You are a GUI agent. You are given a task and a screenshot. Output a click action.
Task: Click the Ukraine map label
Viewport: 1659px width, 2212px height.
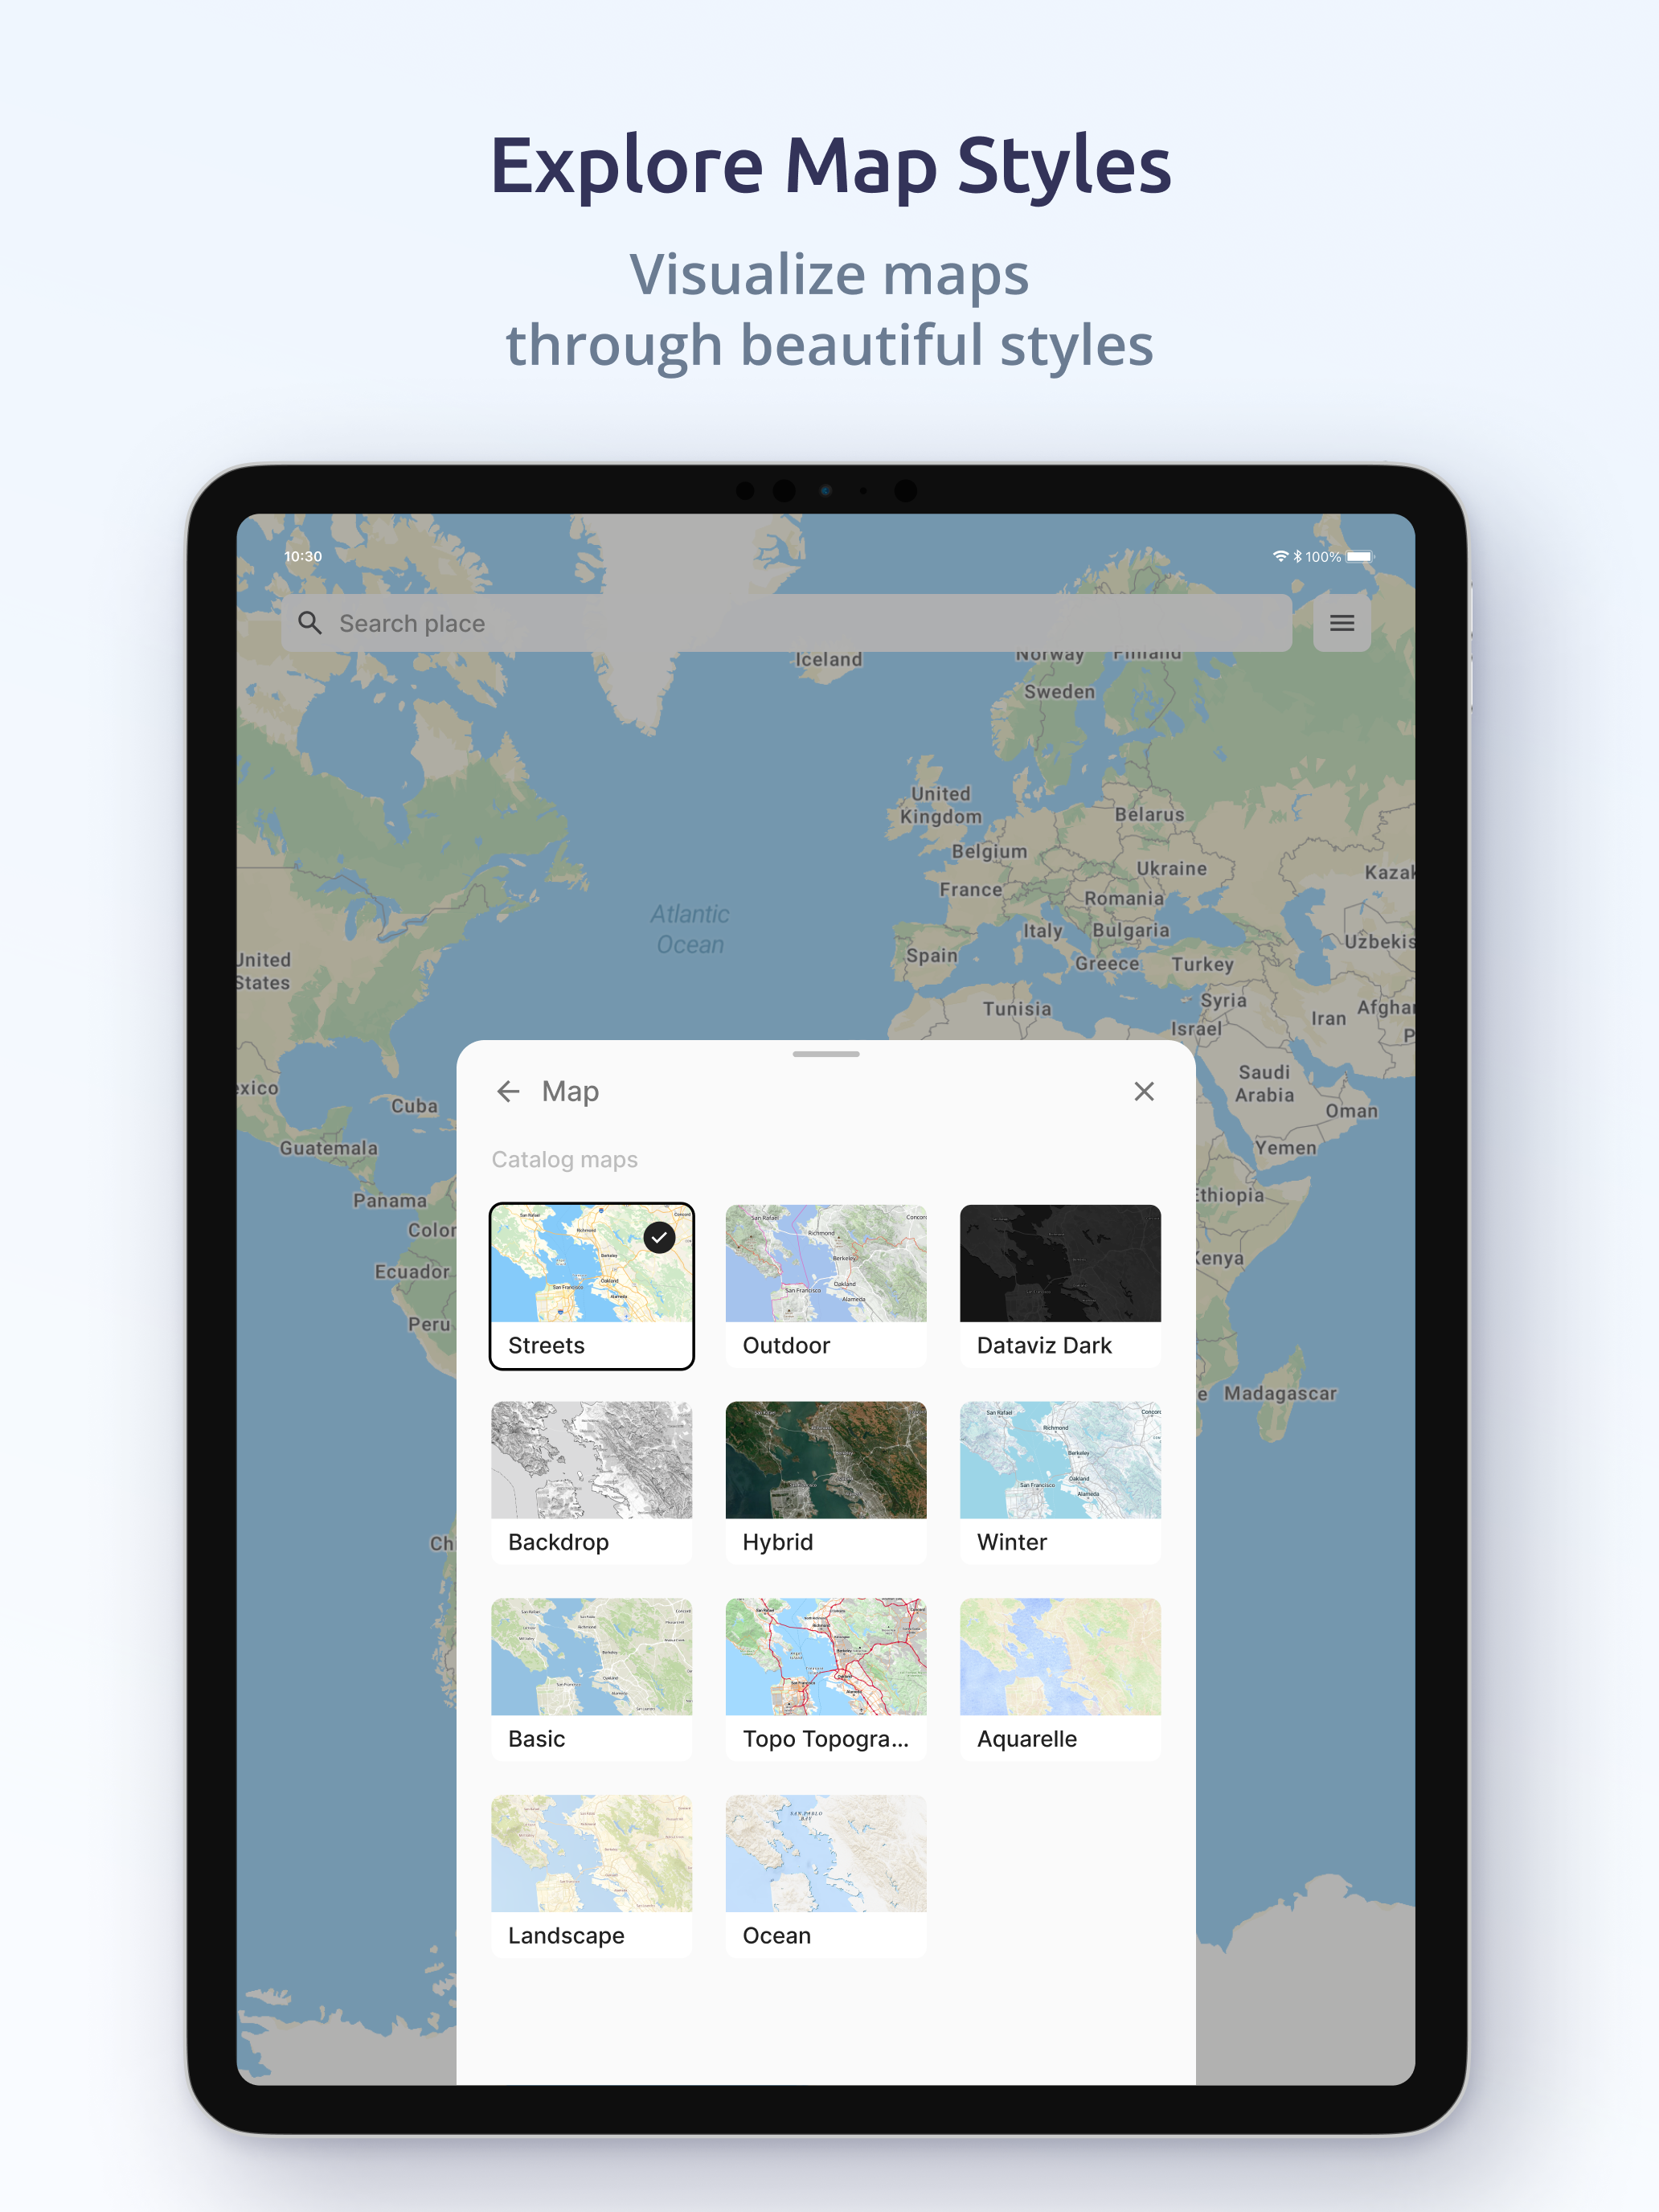pos(1171,869)
